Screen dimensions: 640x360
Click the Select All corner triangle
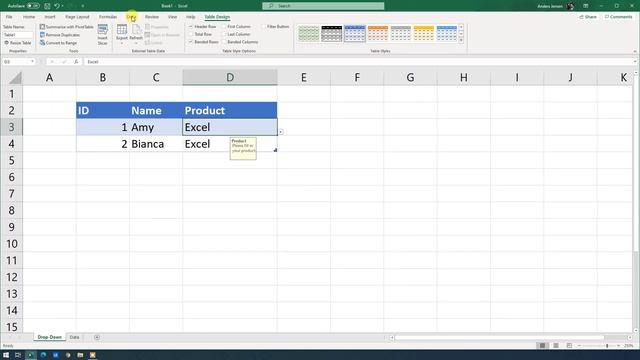point(15,78)
